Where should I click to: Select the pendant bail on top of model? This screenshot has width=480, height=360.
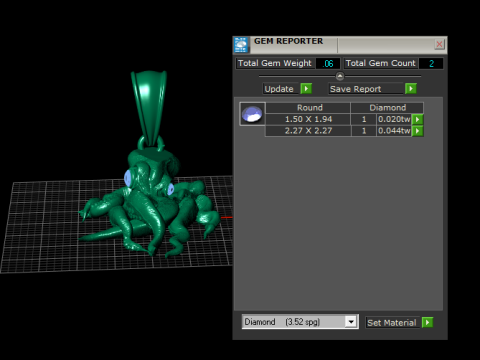coord(148,107)
